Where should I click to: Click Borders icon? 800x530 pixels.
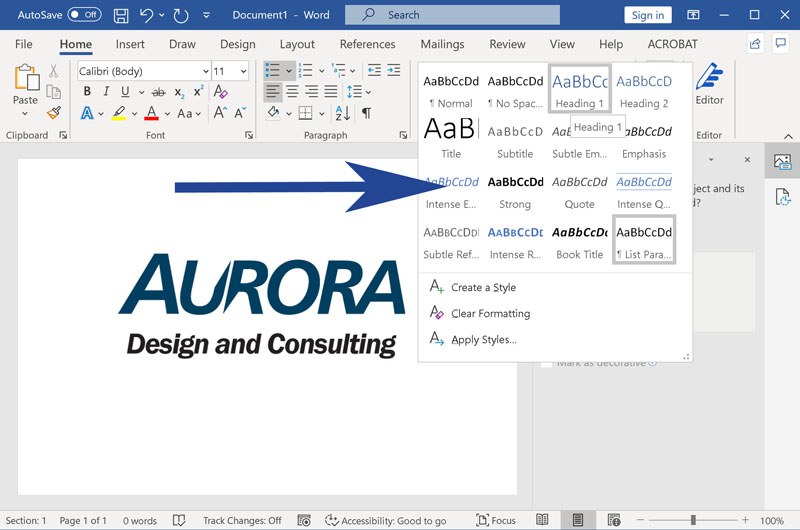pyautogui.click(x=306, y=113)
